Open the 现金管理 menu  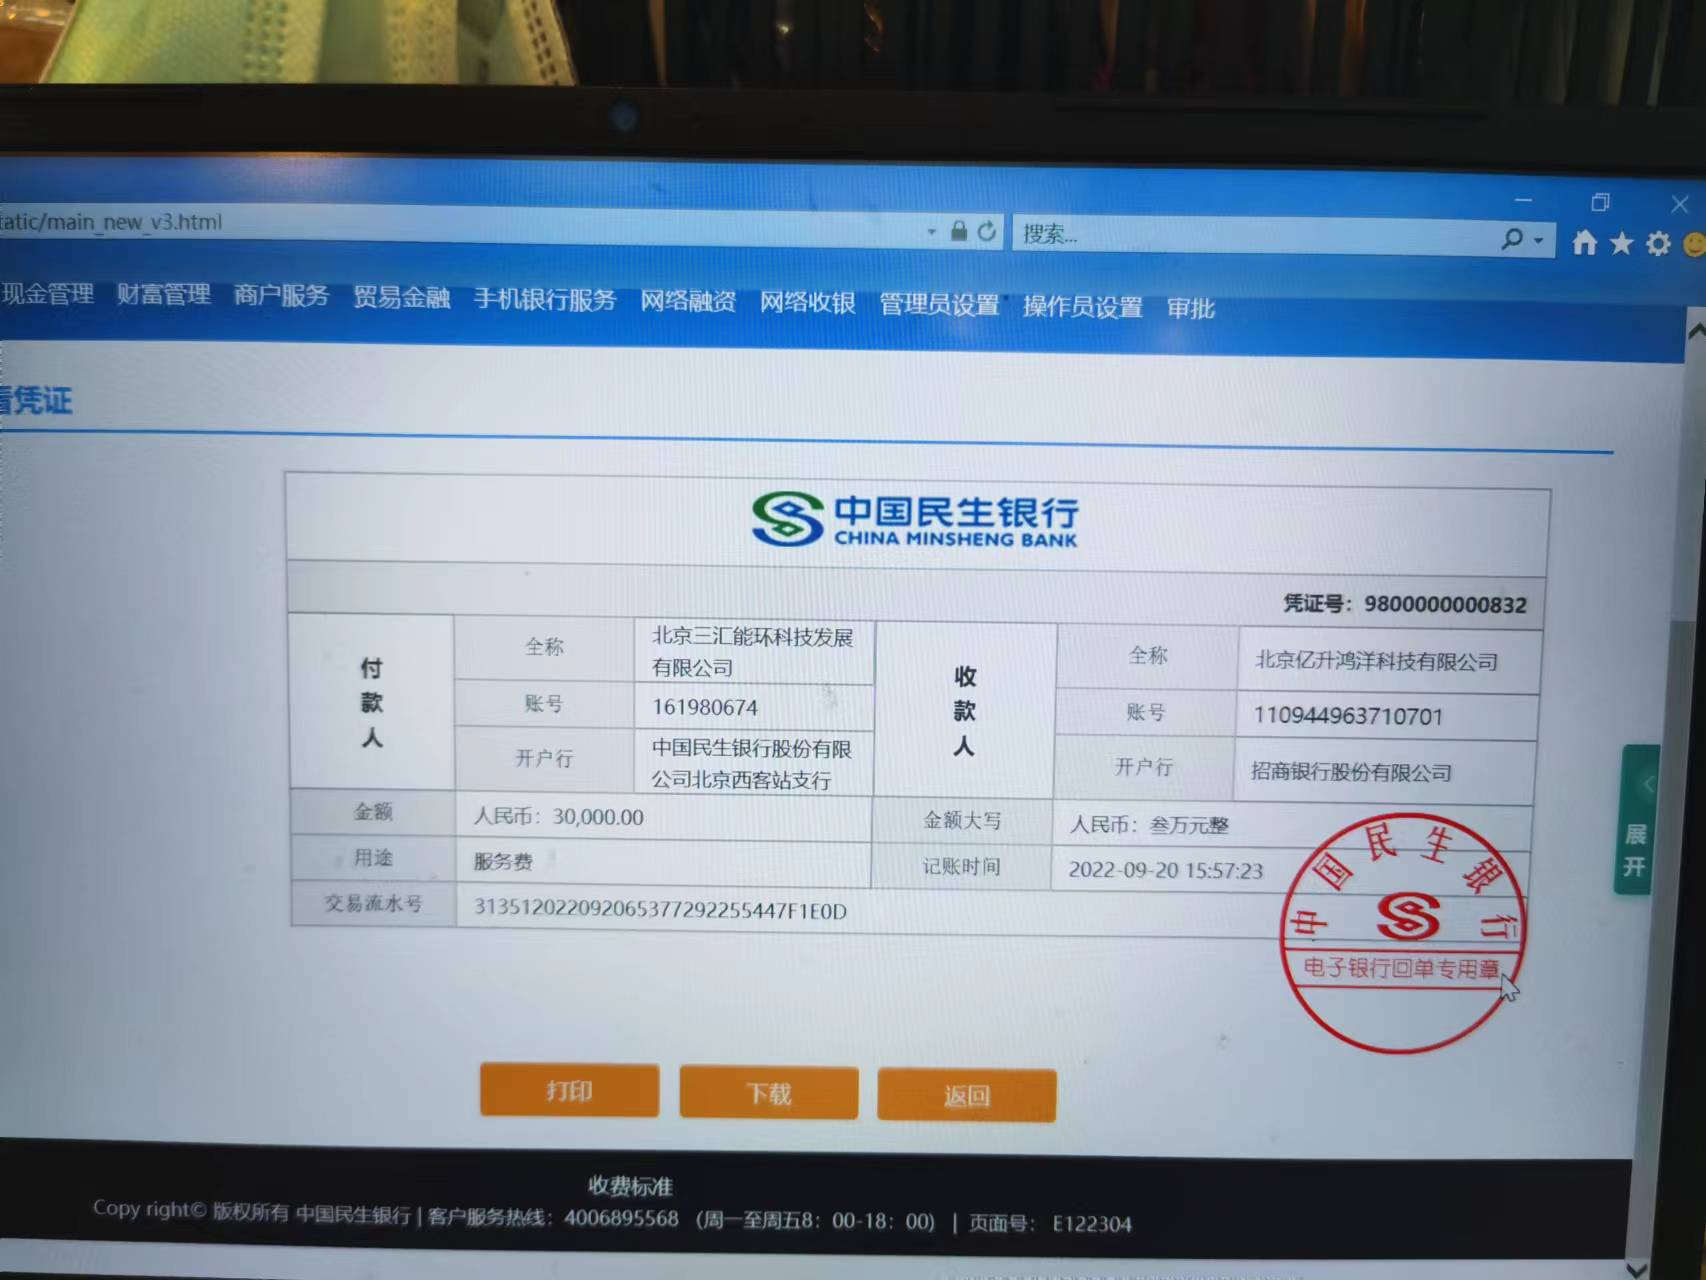coord(47,294)
